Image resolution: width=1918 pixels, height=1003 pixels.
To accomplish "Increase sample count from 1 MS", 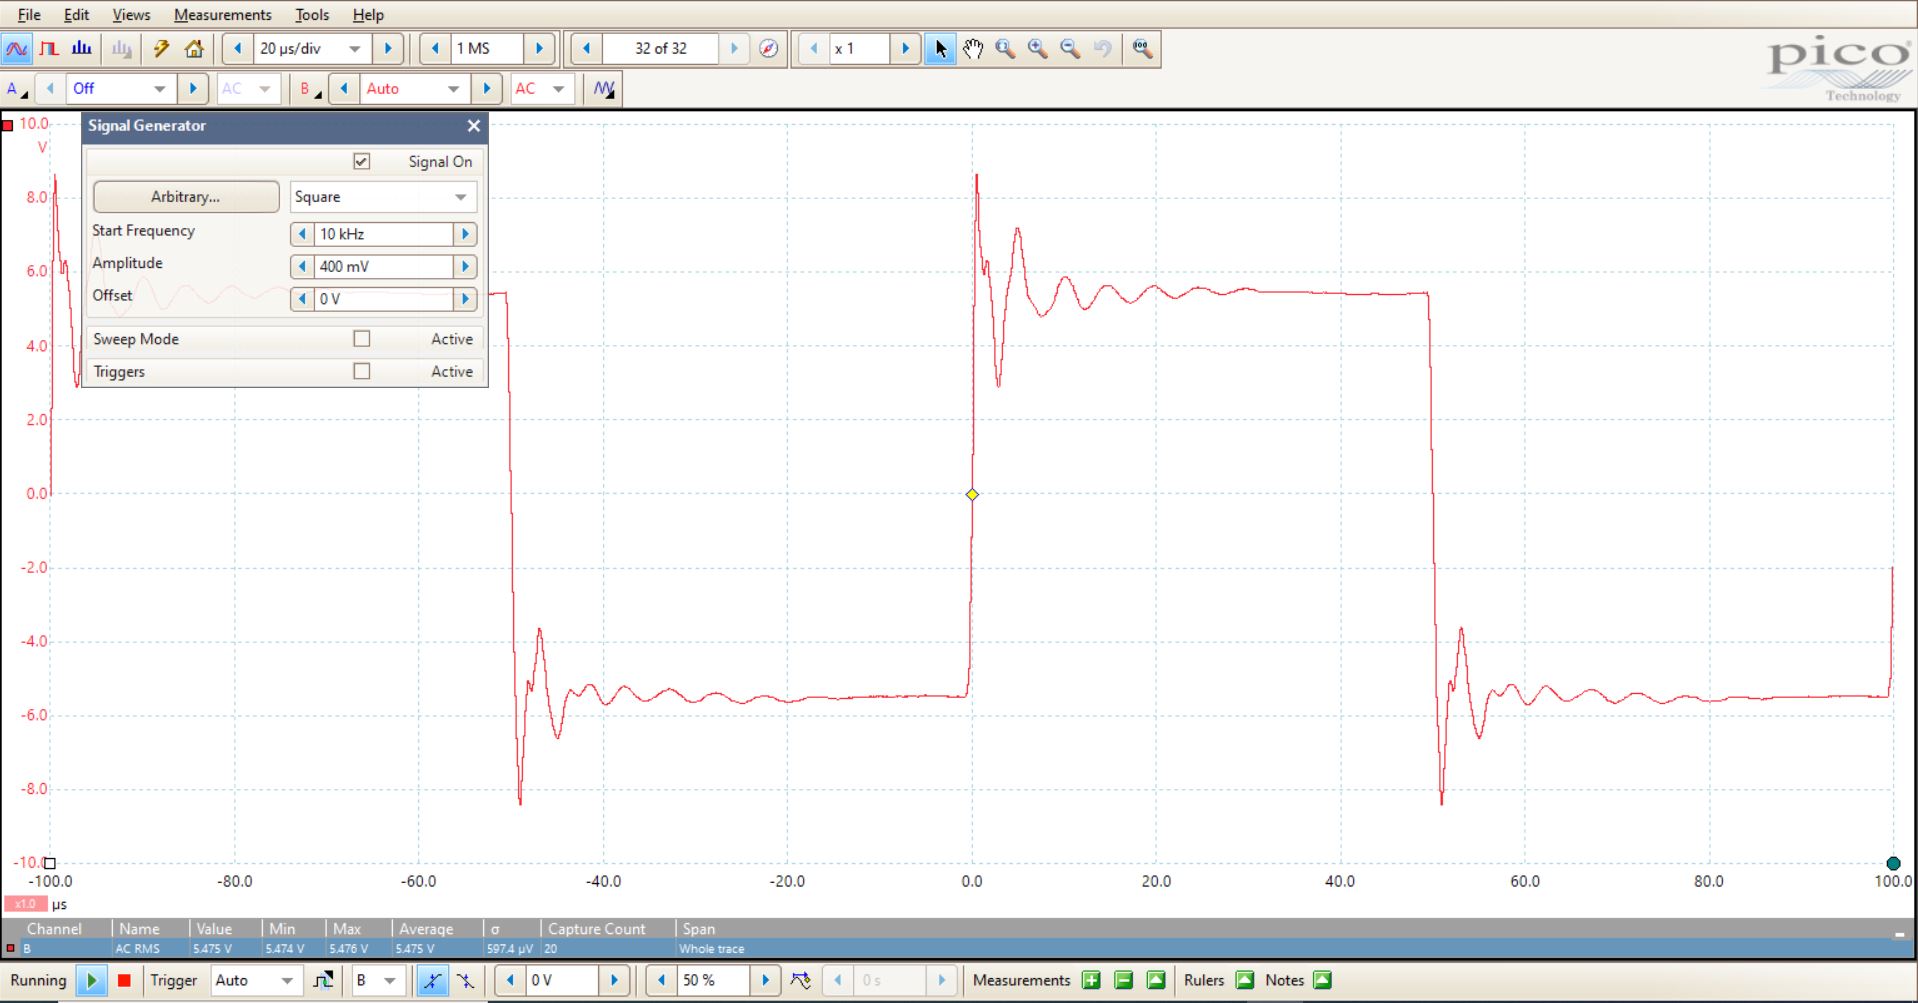I will tap(539, 49).
